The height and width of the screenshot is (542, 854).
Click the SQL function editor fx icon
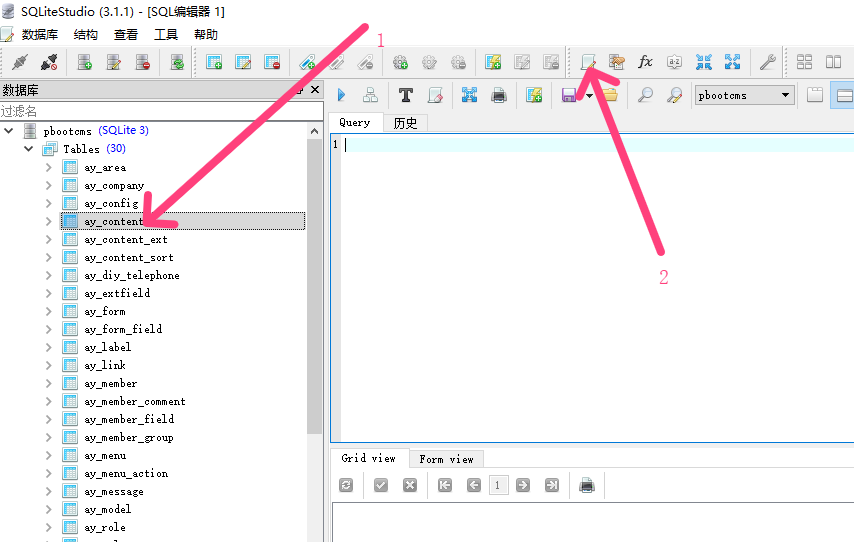645,62
